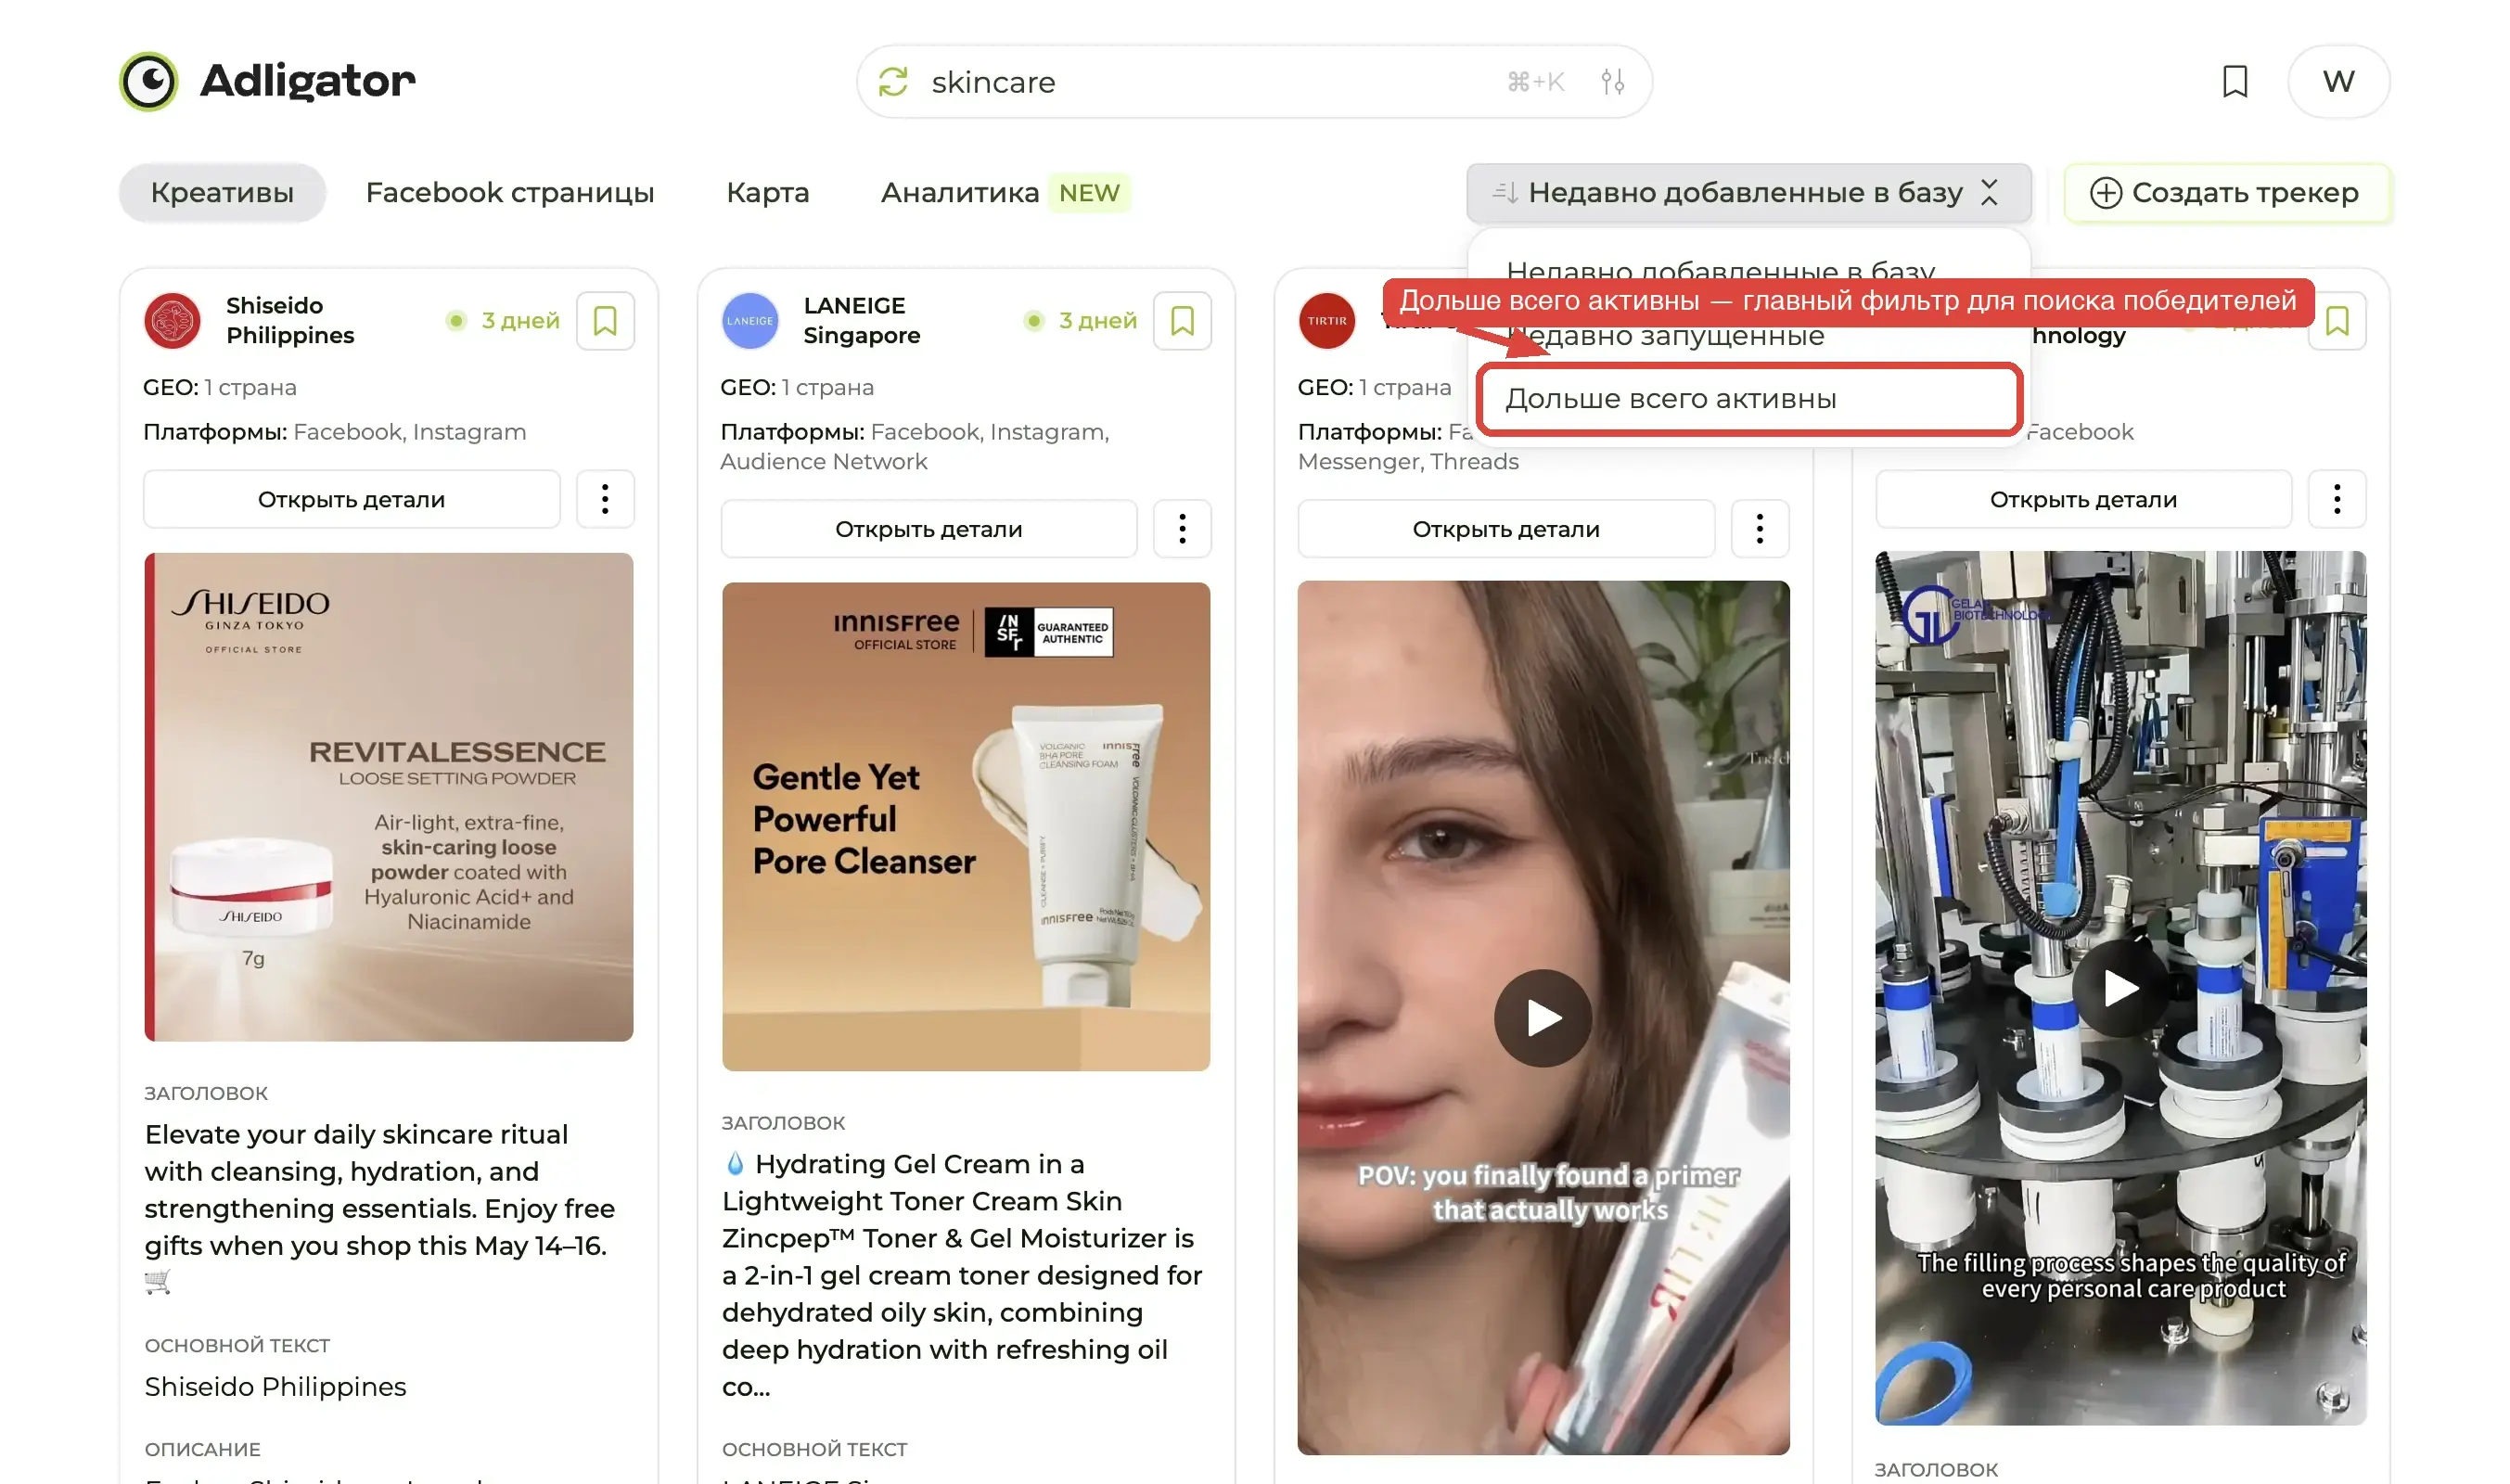This screenshot has width=2510, height=1484.
Task: Click the Создать трекер button
Action: [2227, 192]
